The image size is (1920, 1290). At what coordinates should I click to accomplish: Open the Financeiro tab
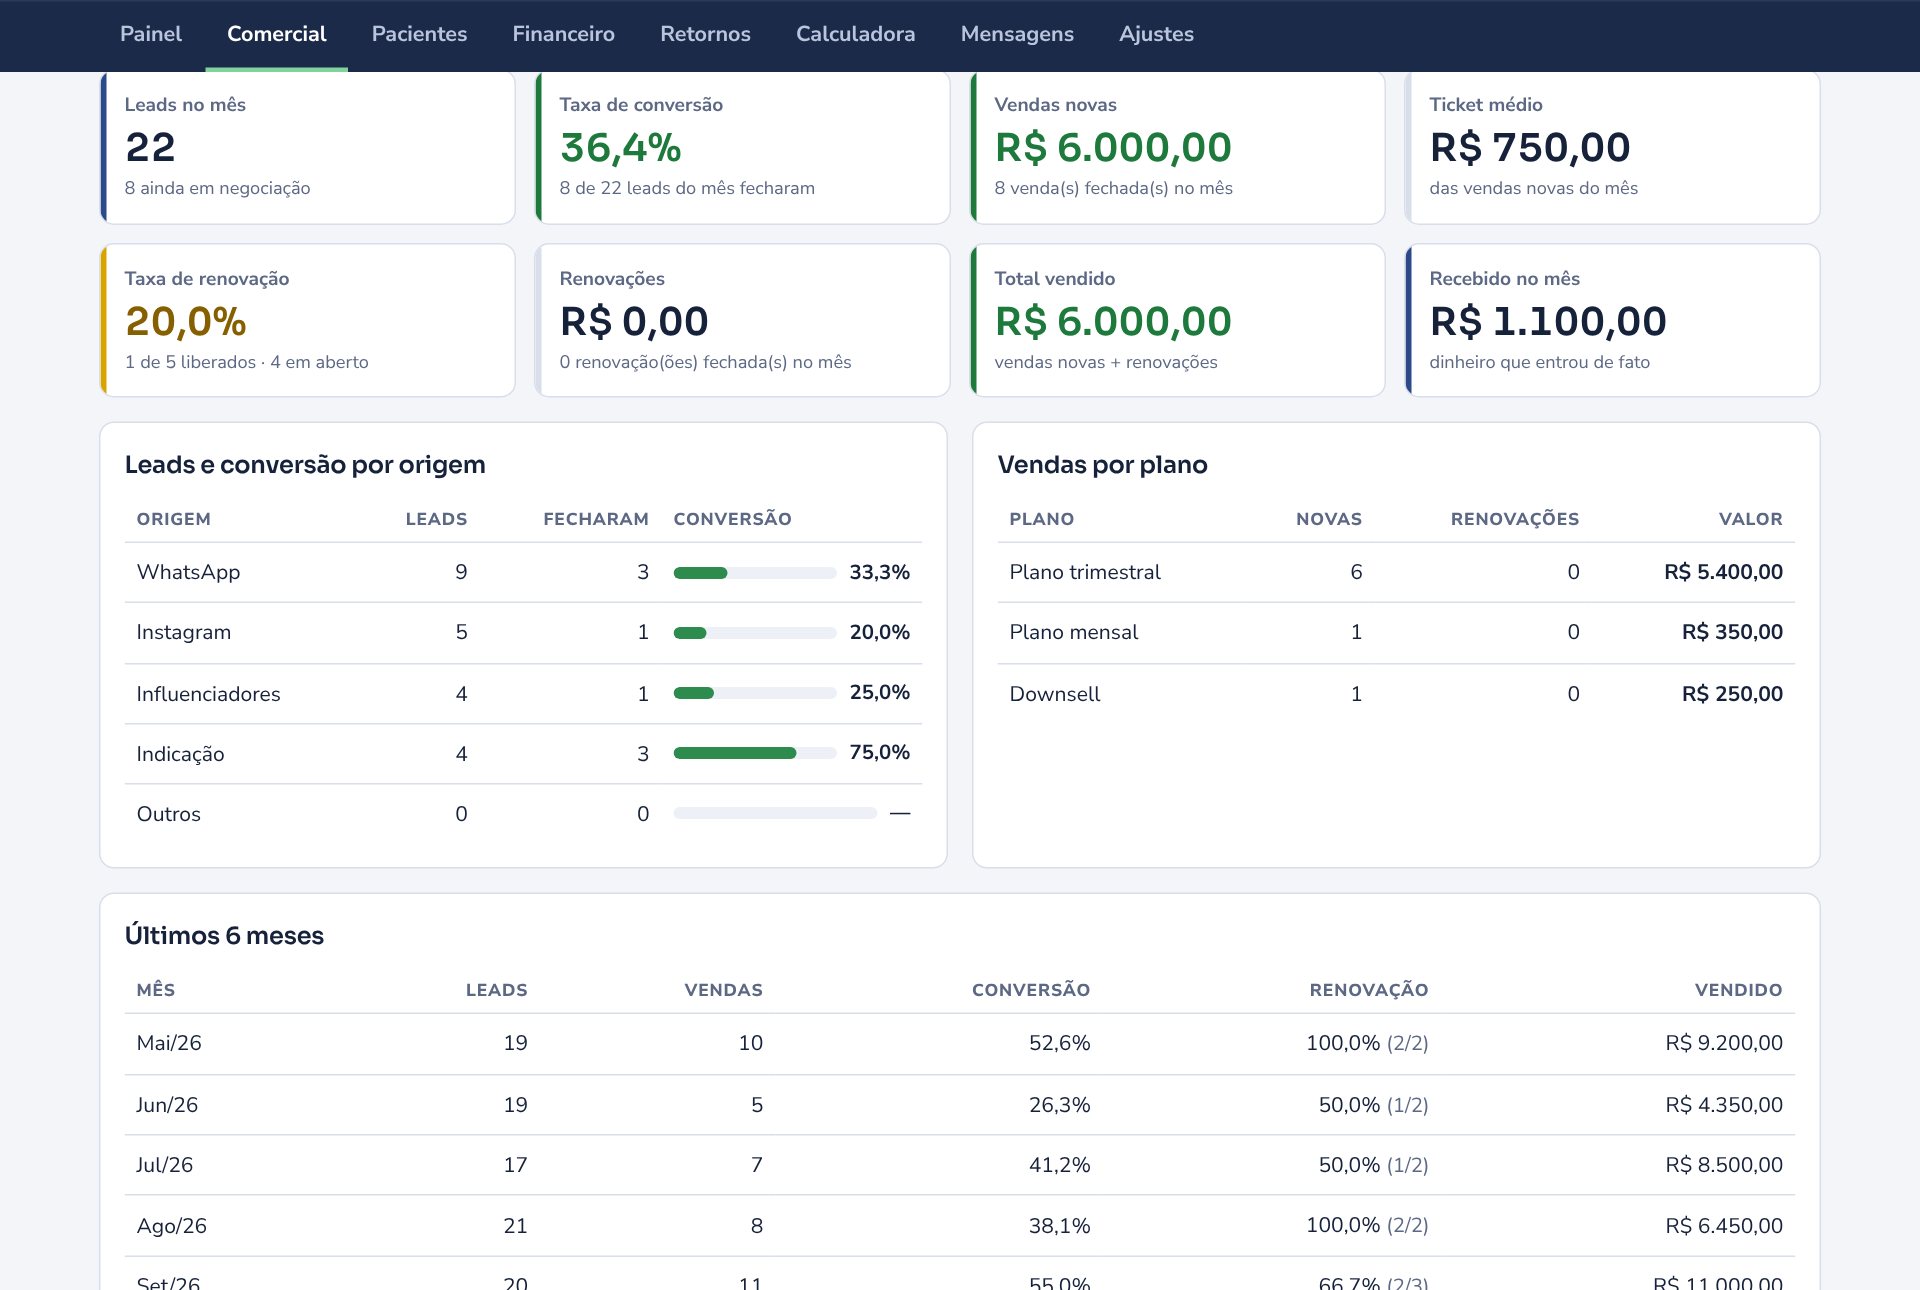coord(563,34)
